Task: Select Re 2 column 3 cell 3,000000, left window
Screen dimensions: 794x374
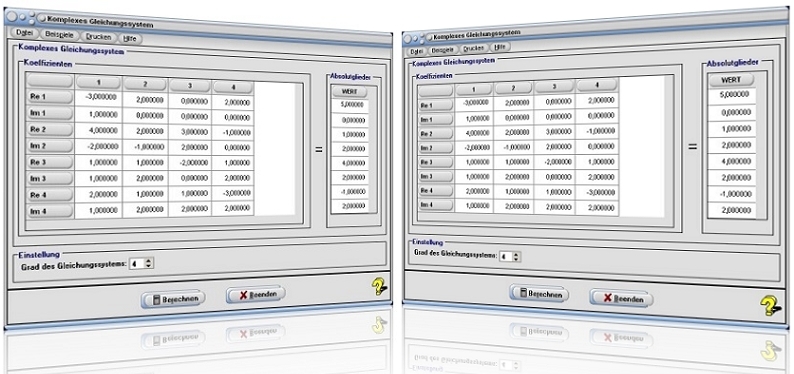Action: tap(190, 131)
